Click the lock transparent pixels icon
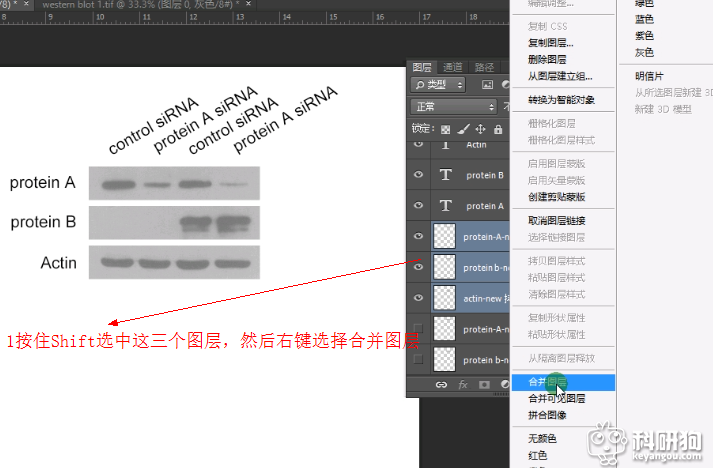The image size is (713, 468). [446, 129]
